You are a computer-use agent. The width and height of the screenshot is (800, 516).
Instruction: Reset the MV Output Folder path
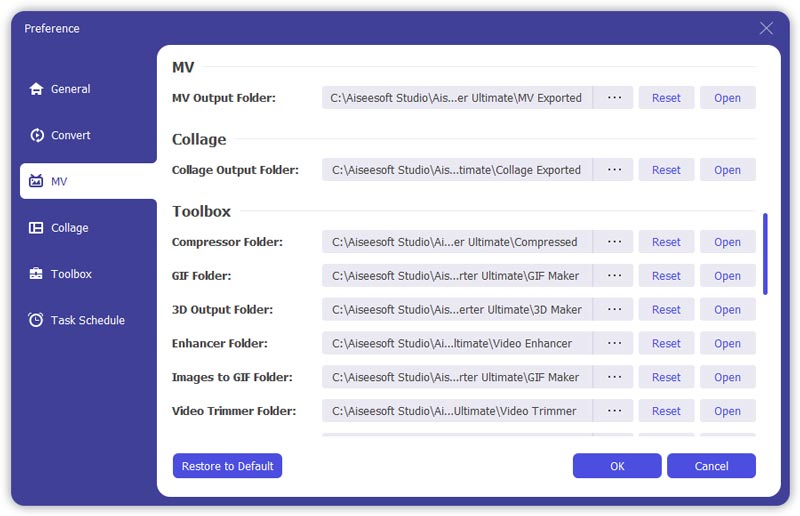click(666, 97)
